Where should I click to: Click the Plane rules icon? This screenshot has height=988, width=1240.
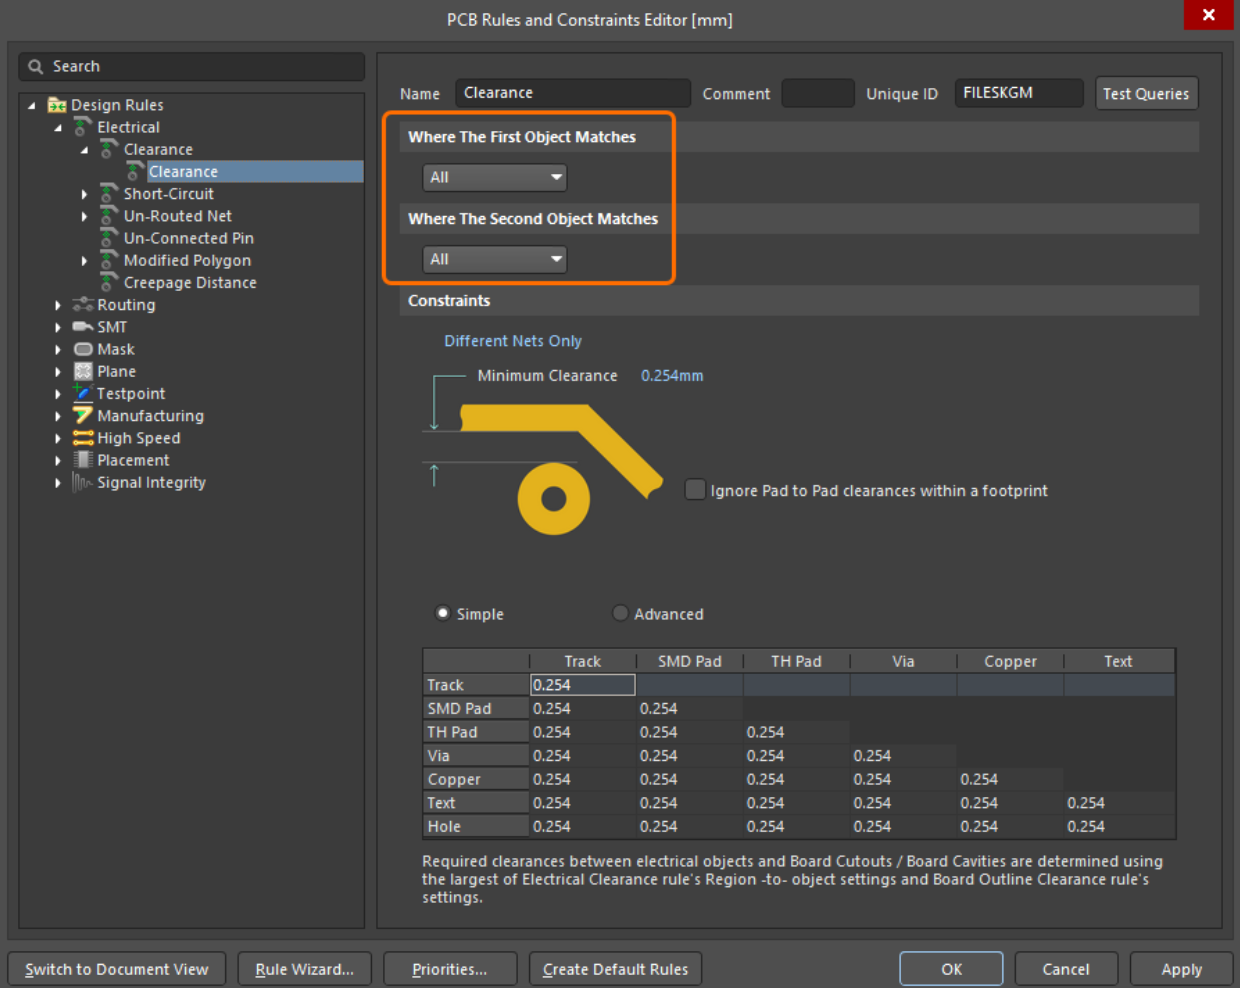point(83,371)
